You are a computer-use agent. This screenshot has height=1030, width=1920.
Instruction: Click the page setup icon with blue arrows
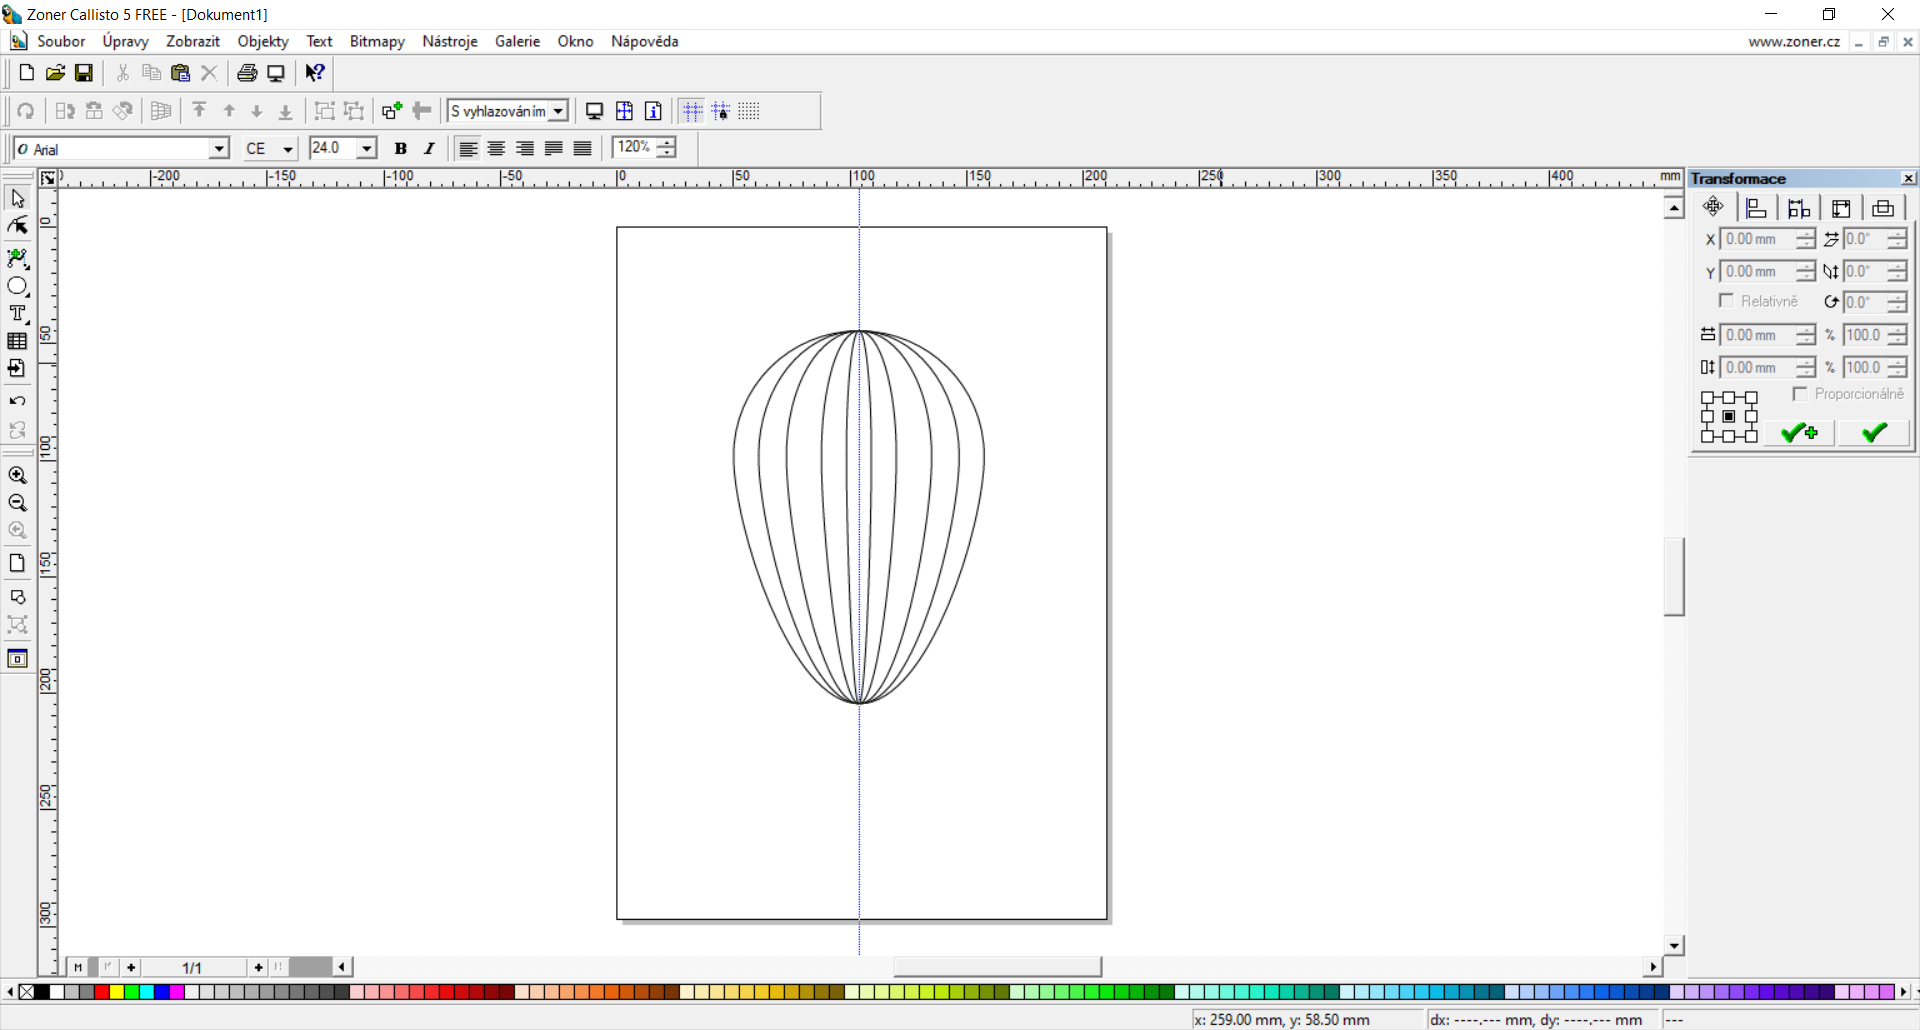(624, 111)
